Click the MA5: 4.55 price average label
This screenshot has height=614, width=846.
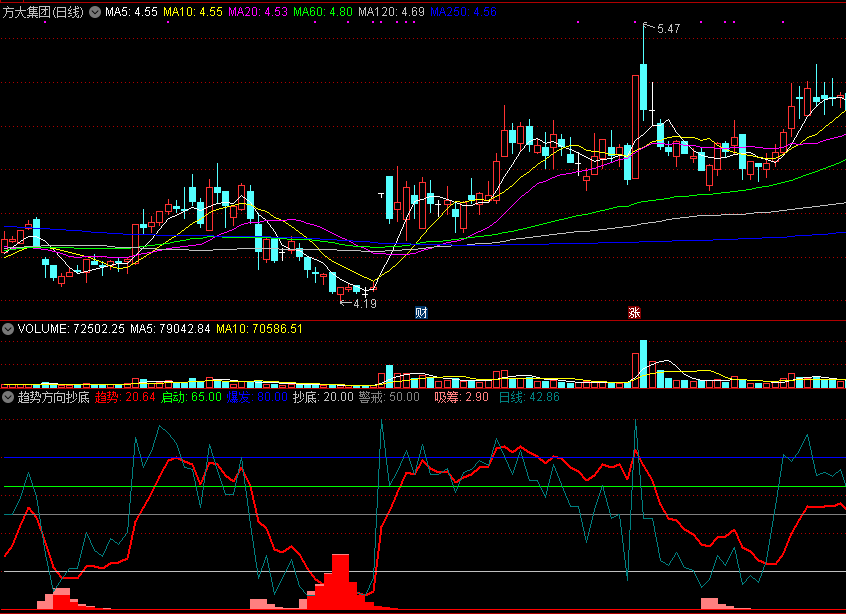point(131,12)
